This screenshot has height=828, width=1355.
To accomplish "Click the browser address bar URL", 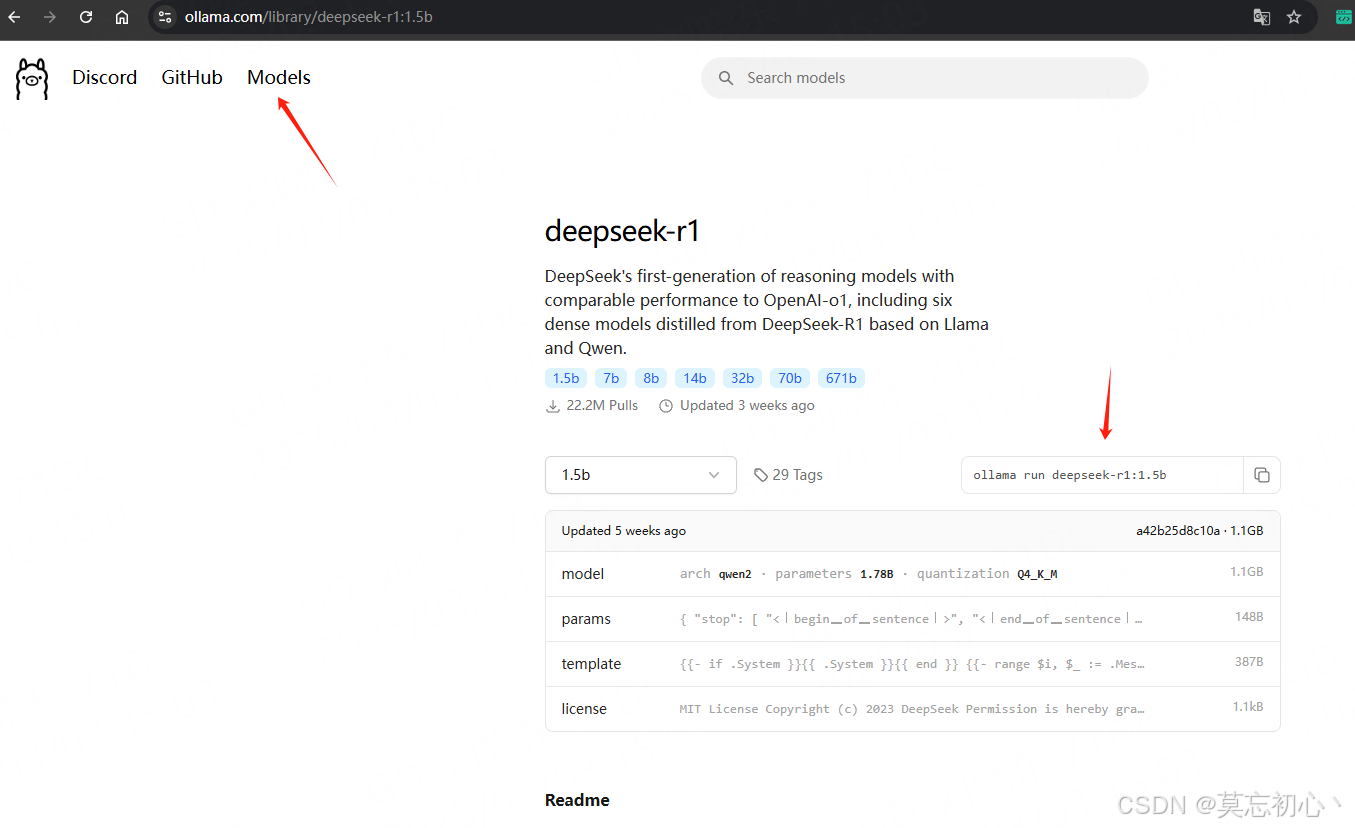I will click(308, 17).
